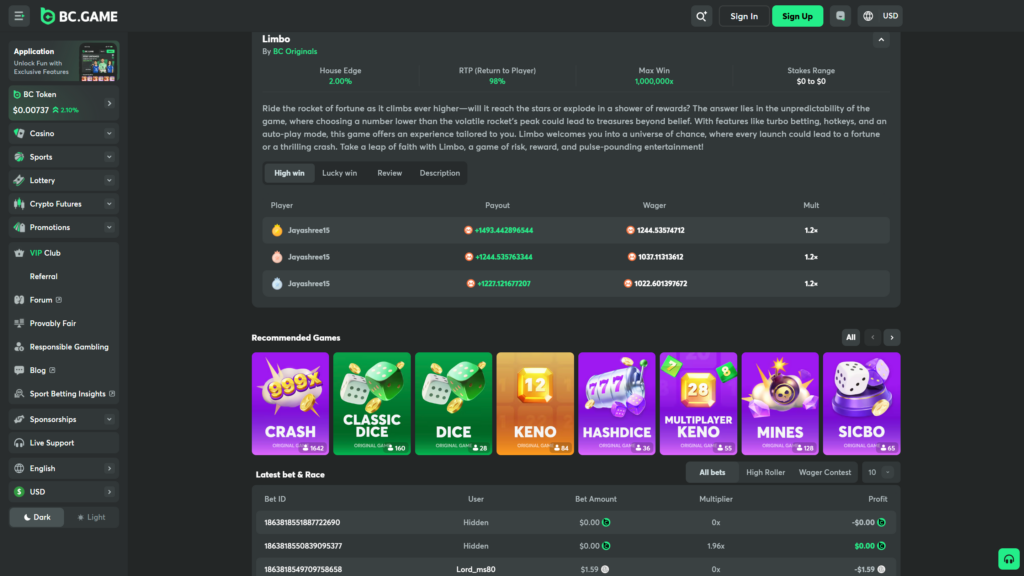Image resolution: width=1024 pixels, height=576 pixels.
Task: Click the VIP Club crown icon
Action: point(19,253)
